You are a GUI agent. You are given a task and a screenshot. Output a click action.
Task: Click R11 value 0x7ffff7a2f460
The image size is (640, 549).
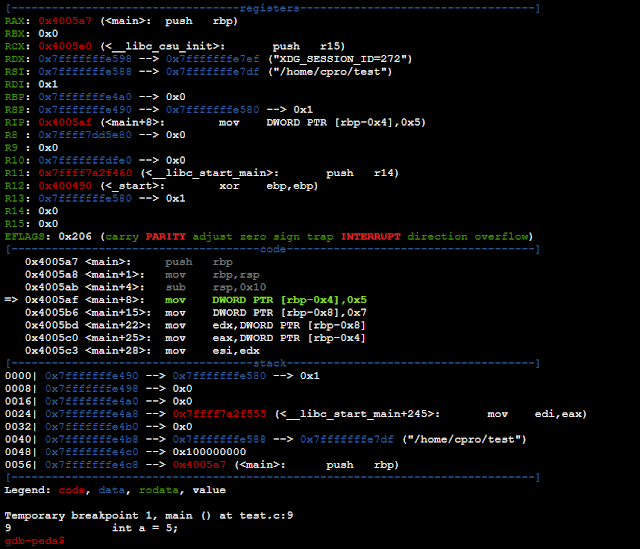[85, 173]
